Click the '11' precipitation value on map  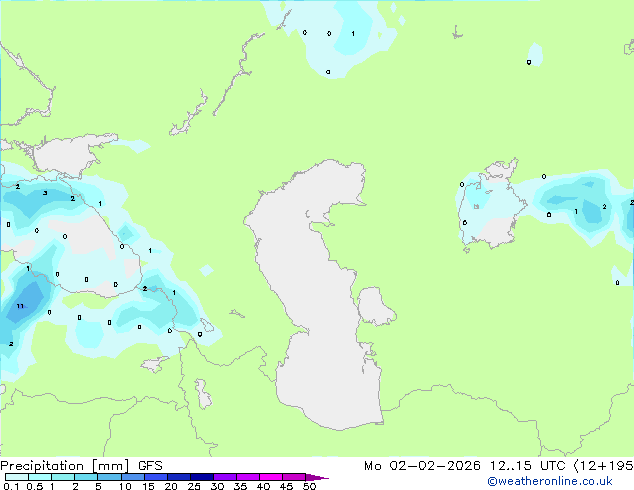coord(20,306)
